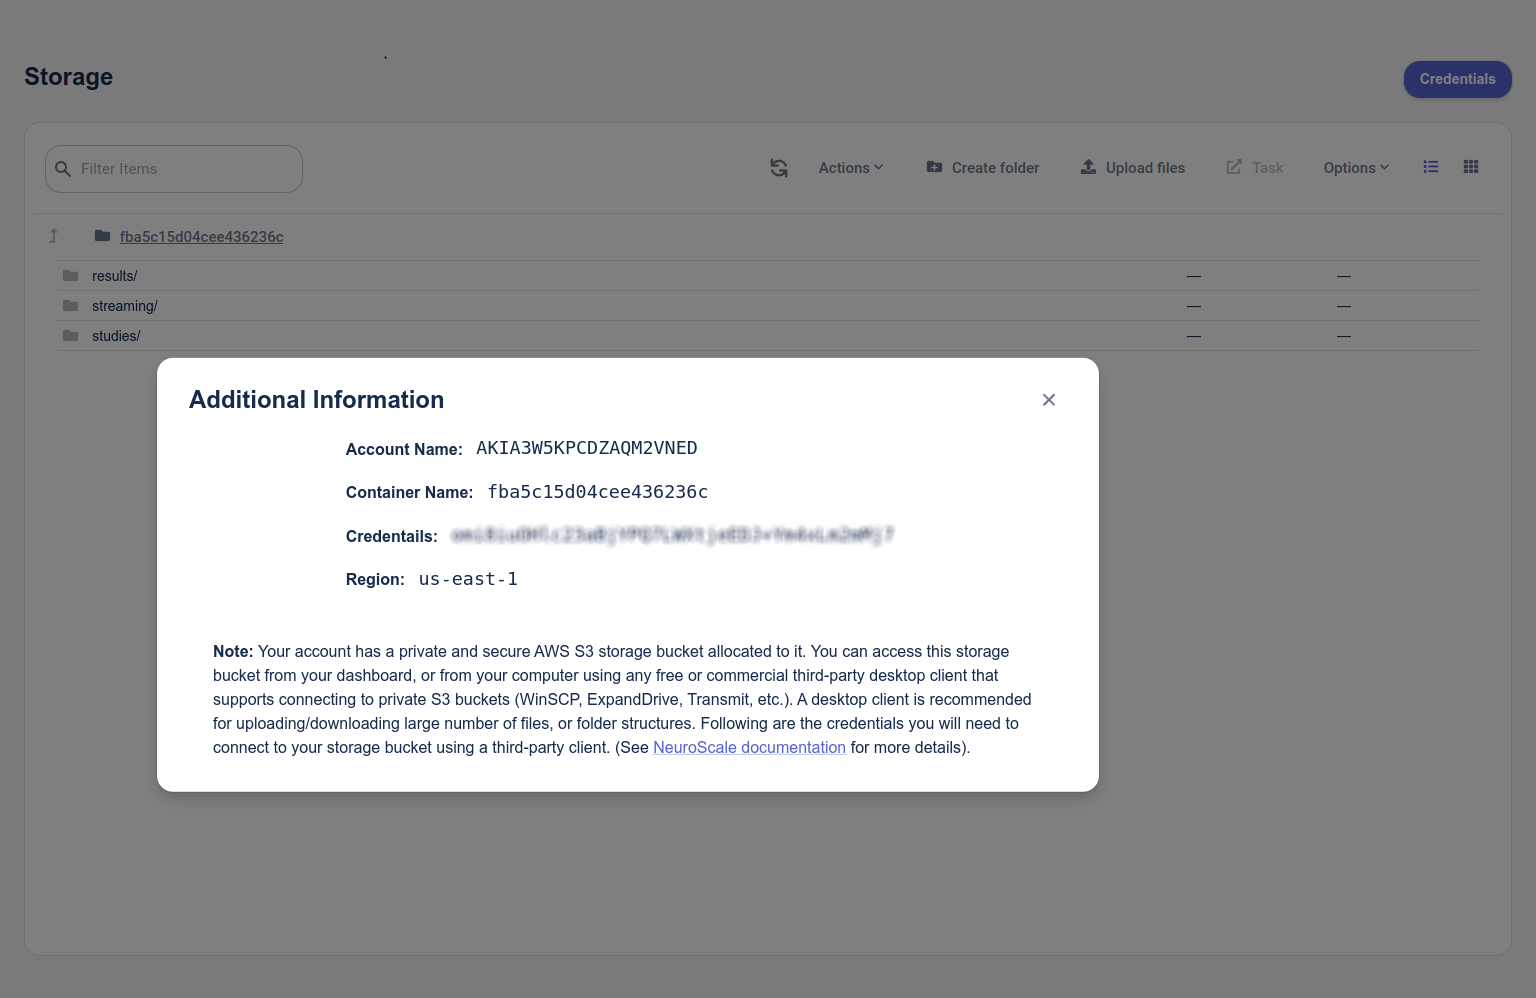Click the folder icon beside results/
The image size is (1536, 998).
coord(70,276)
